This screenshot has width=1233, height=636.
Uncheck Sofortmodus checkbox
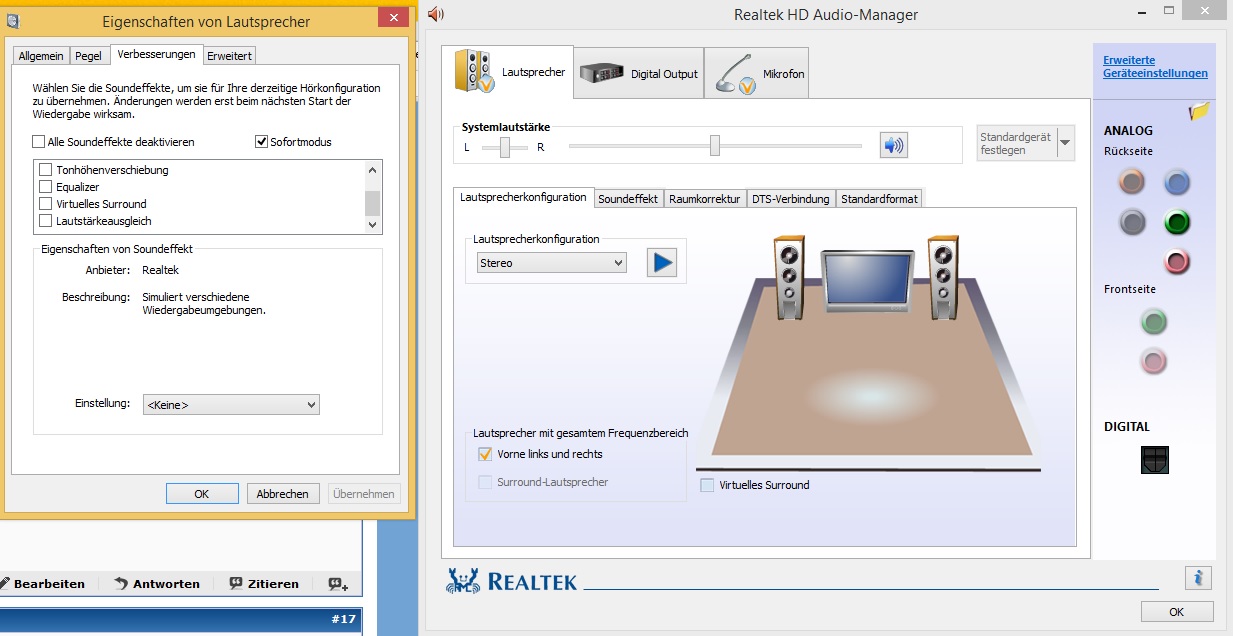[262, 142]
